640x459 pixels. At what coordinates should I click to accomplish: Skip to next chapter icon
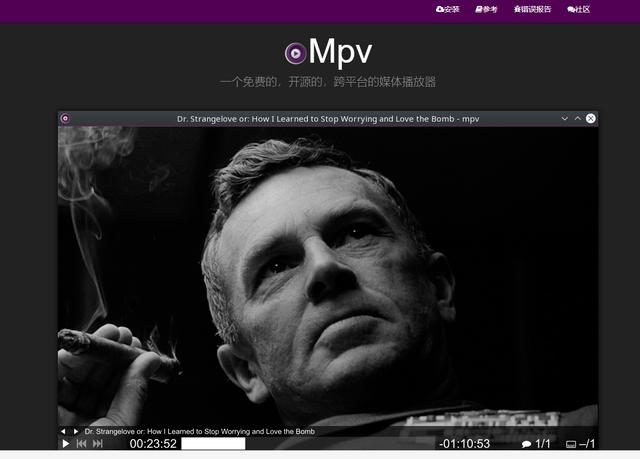pyautogui.click(x=98, y=443)
